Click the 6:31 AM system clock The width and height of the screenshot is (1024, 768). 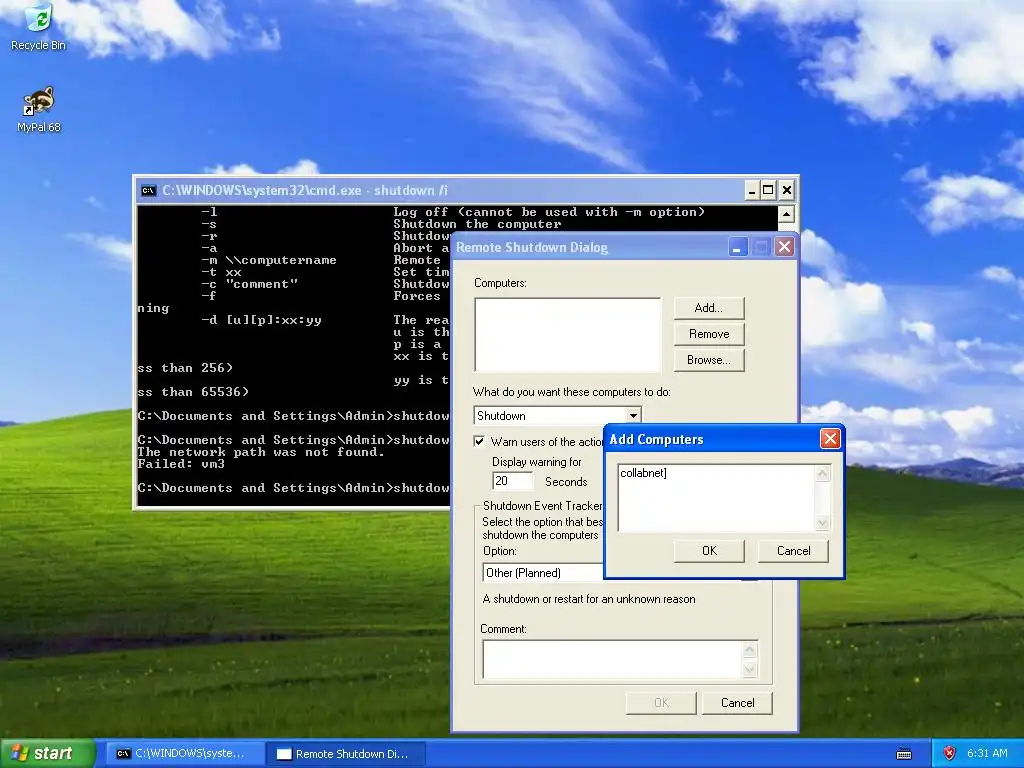coord(987,753)
